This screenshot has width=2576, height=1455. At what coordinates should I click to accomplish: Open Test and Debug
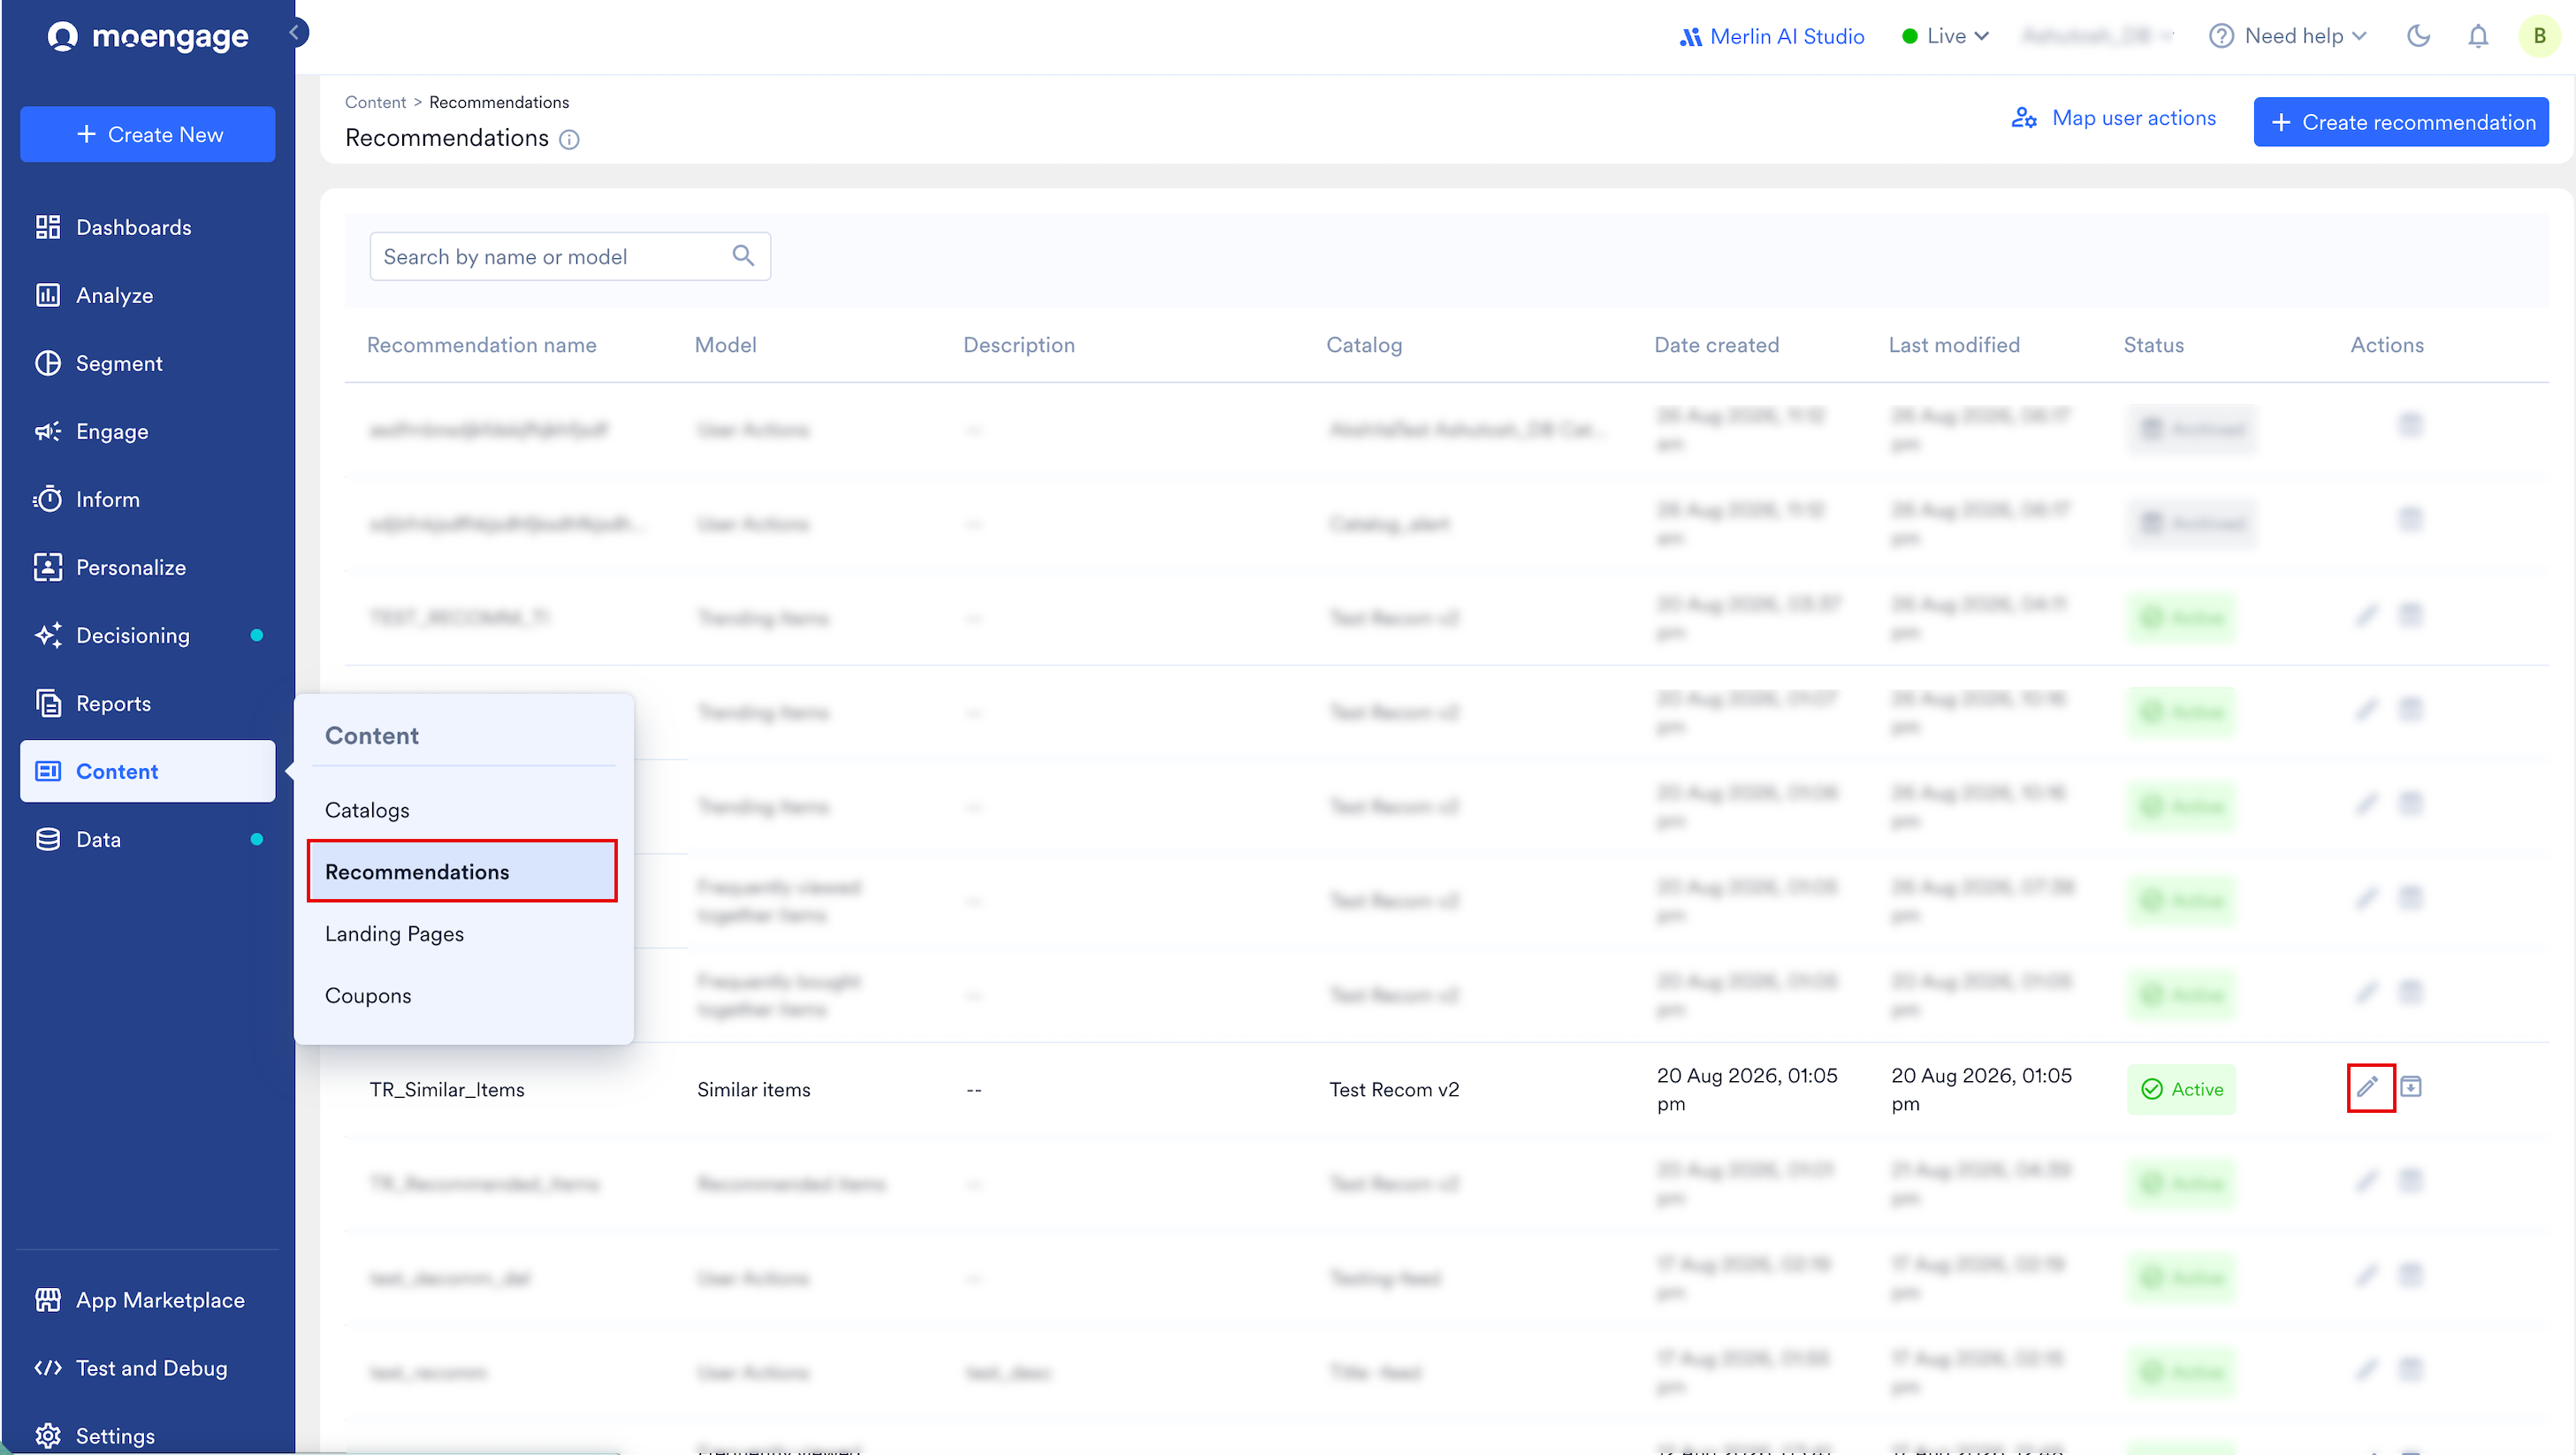click(x=148, y=1368)
